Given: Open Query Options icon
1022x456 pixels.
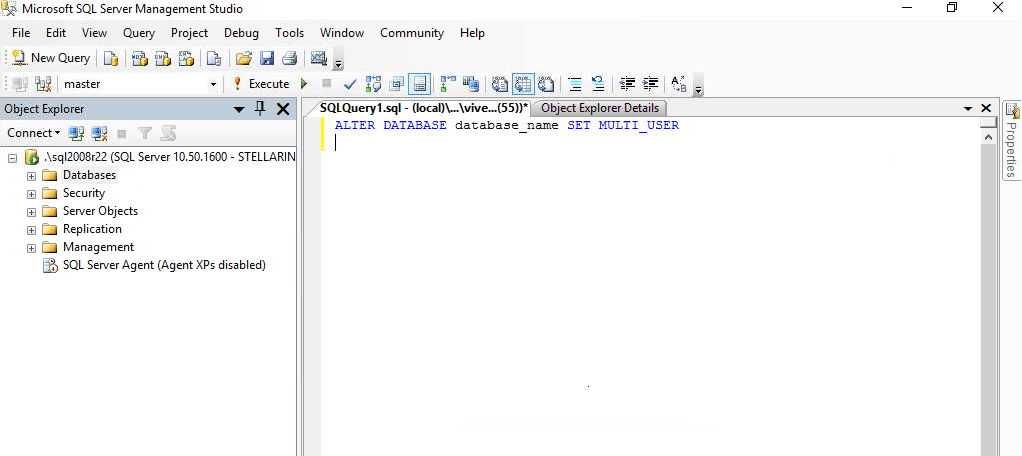Looking at the screenshot, I should 396,83.
